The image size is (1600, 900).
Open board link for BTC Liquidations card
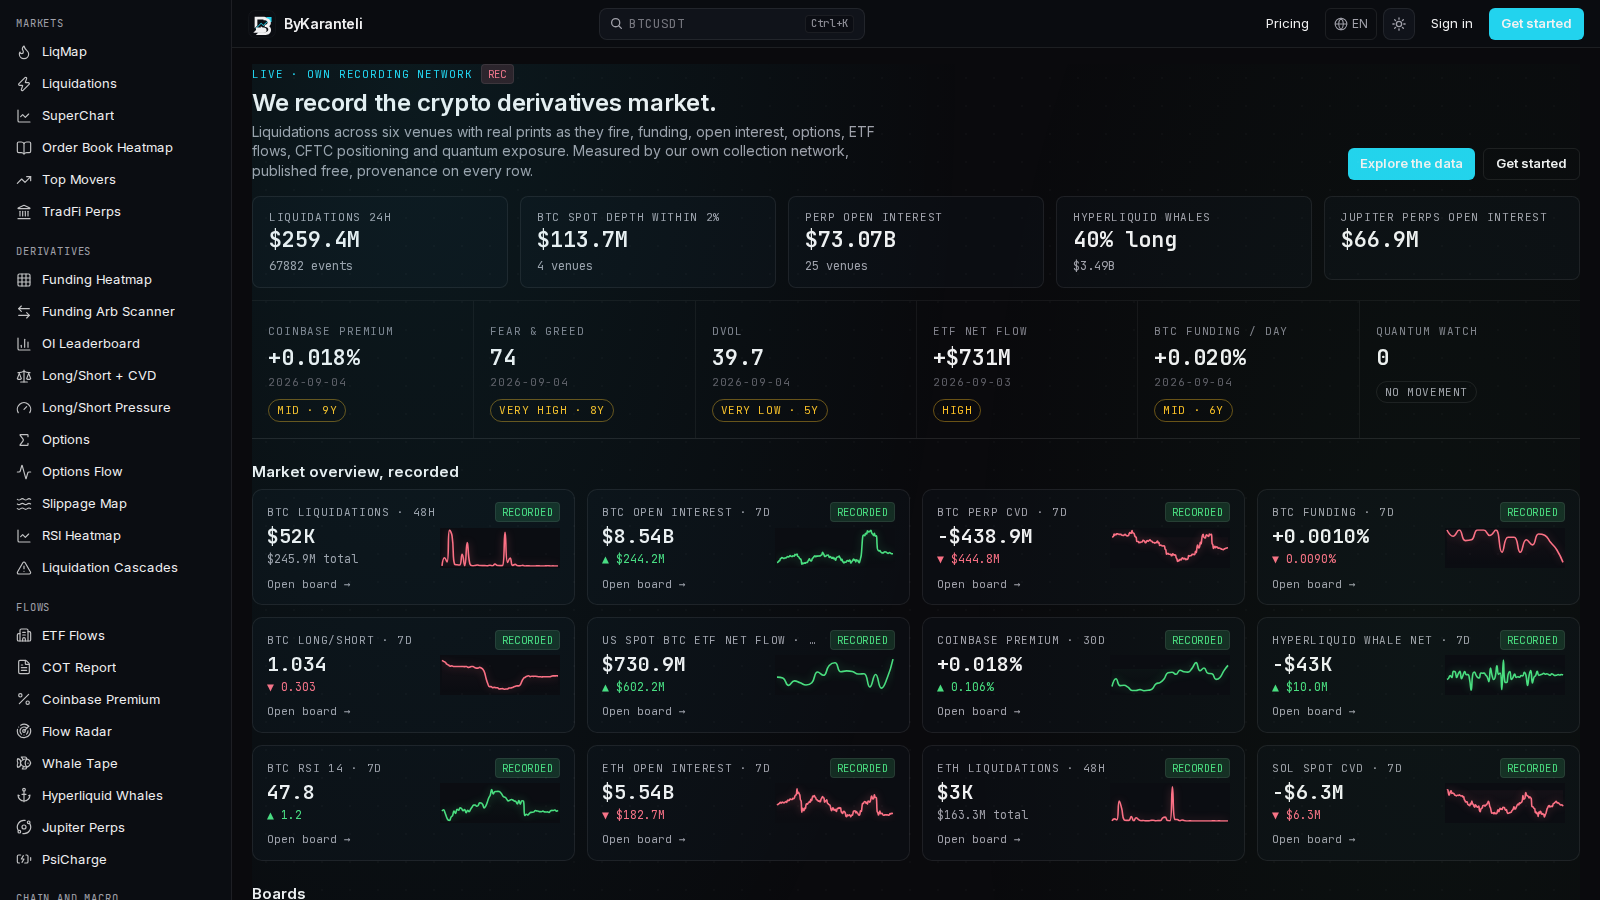click(x=309, y=584)
